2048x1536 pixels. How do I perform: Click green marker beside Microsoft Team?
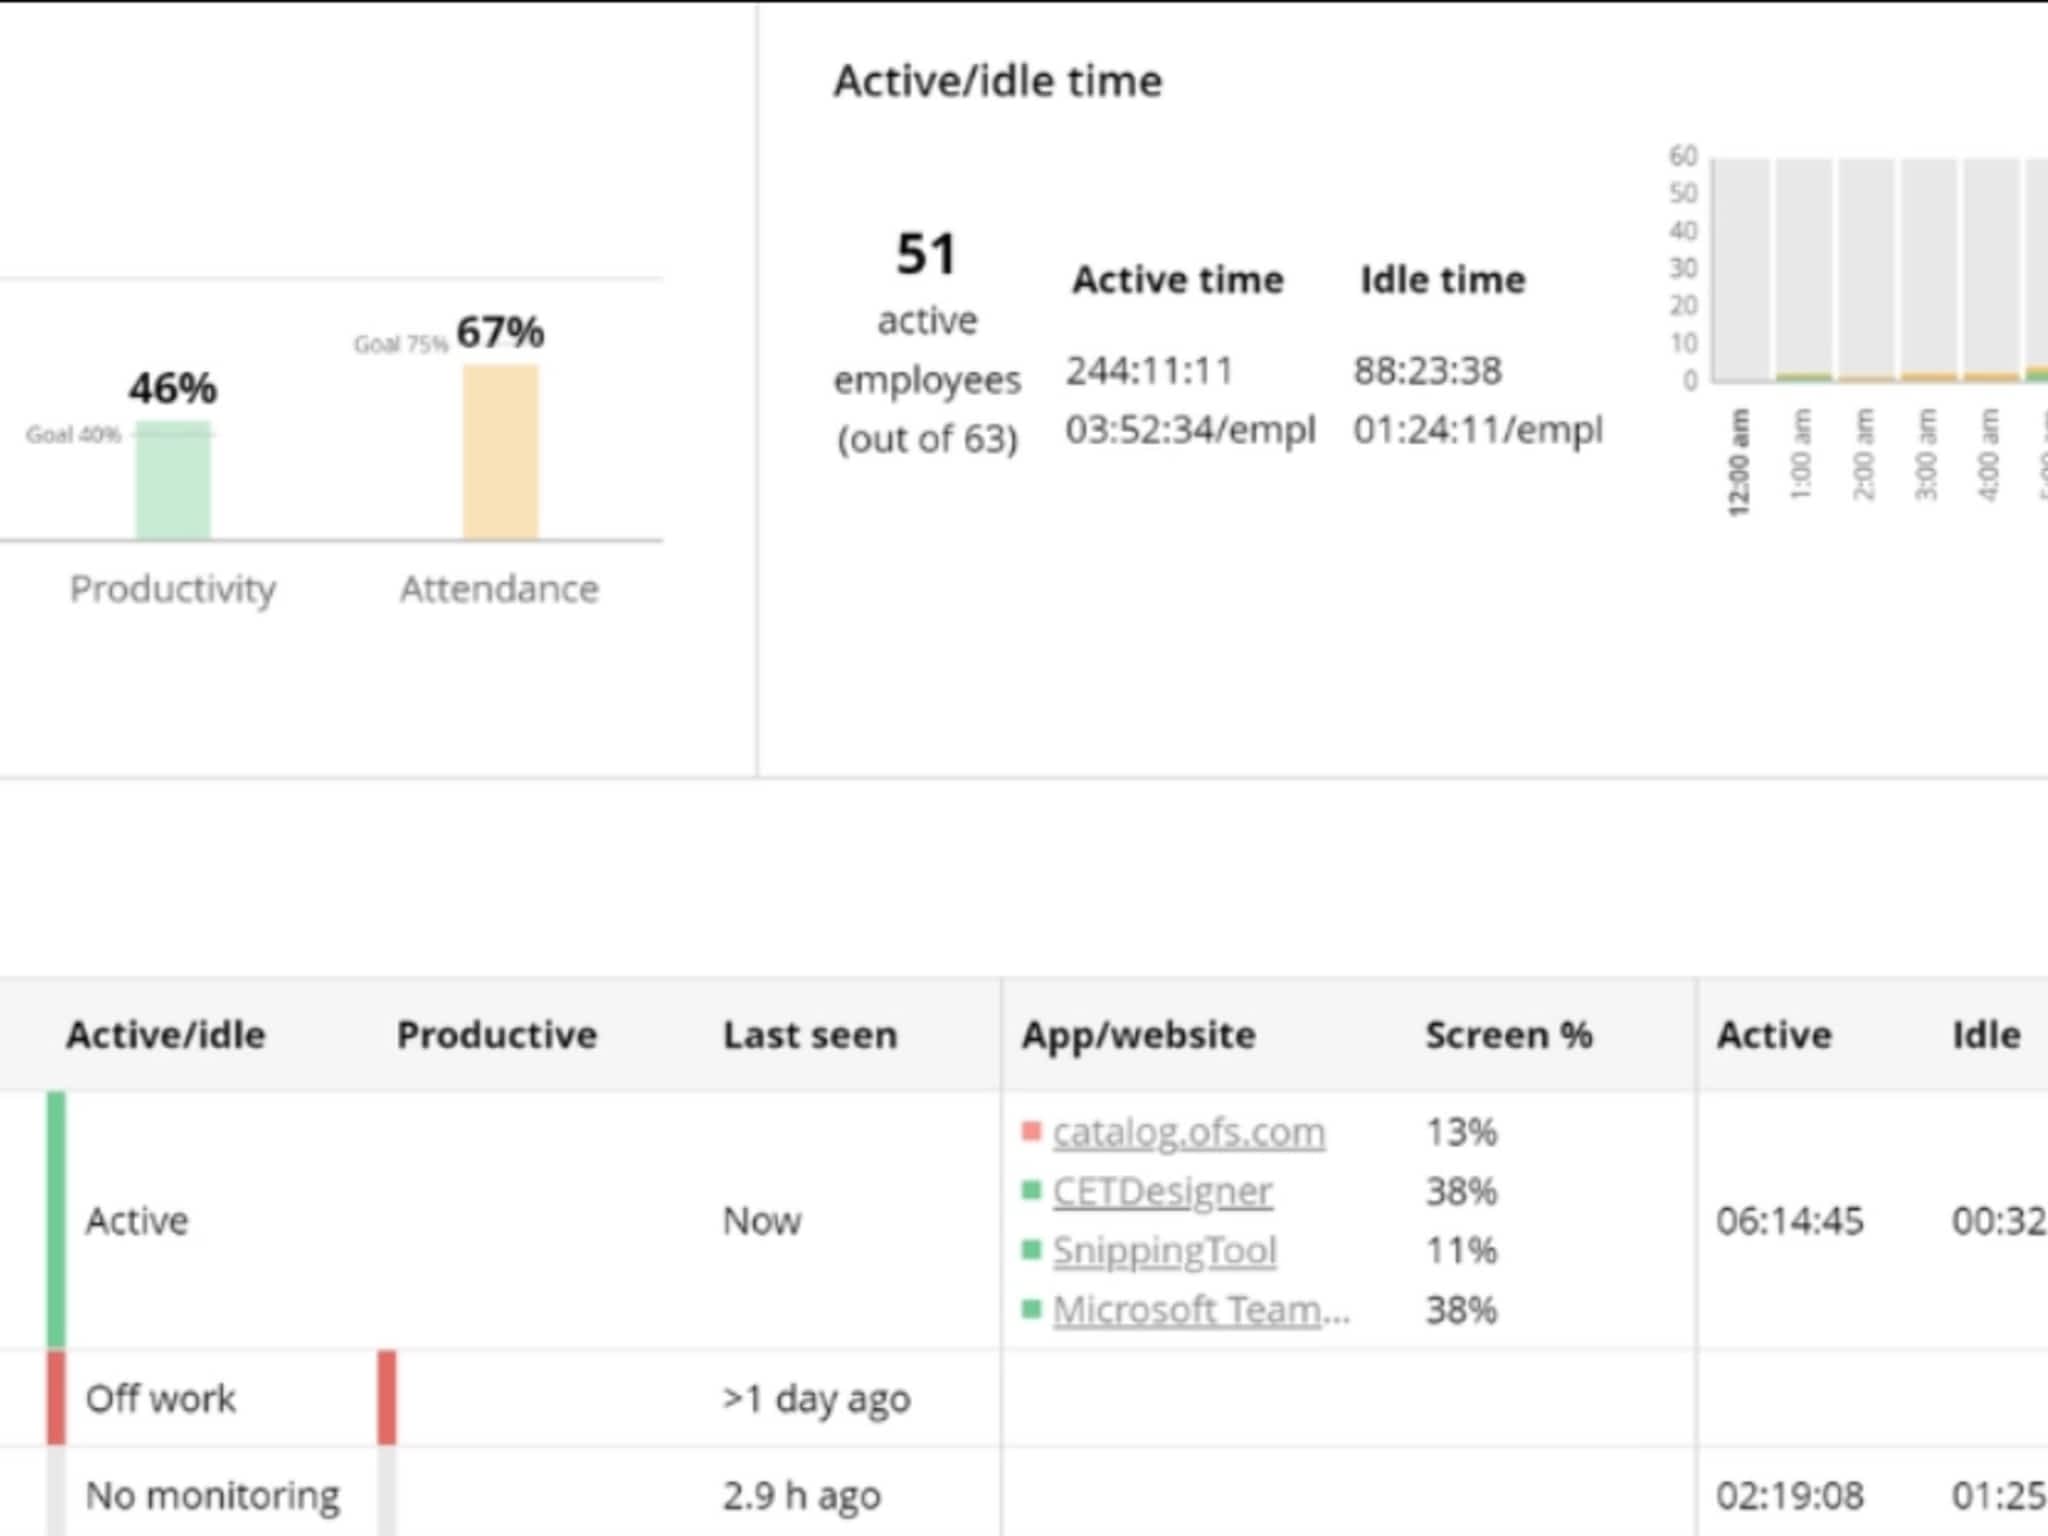(x=1031, y=1308)
